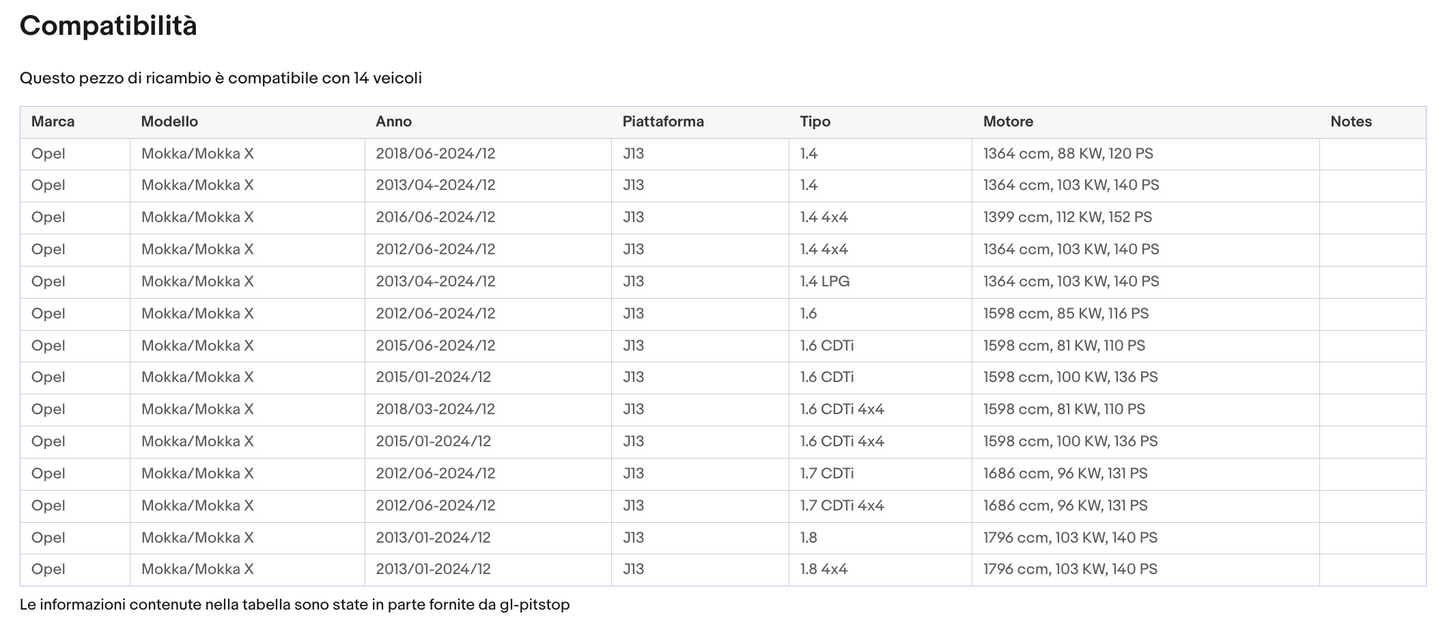Click the gl-pitstop information footnote
This screenshot has width=1445, height=626.
294,605
